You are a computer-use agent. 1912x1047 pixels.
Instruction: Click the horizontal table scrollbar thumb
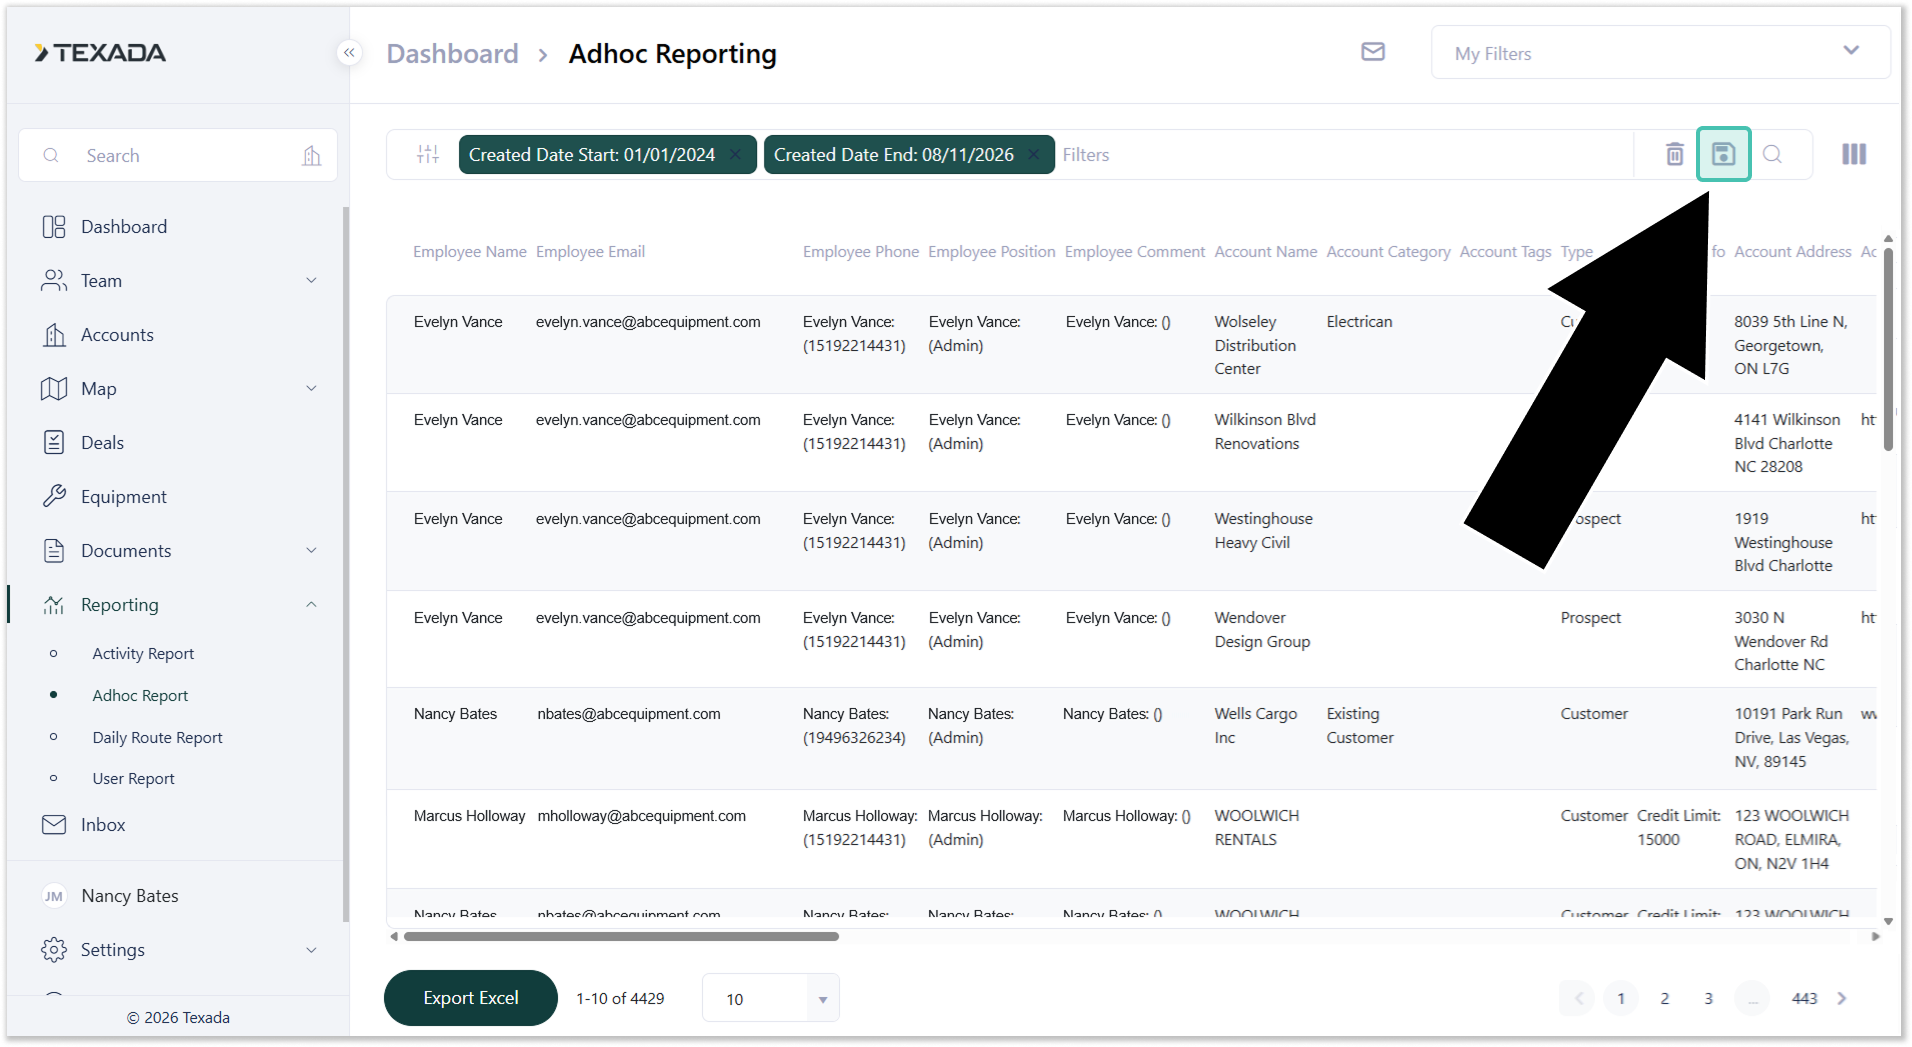click(x=621, y=937)
